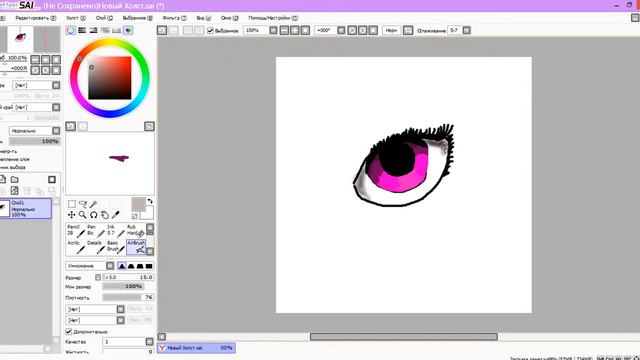
Task: Toggle the color wheel panel
Action: (71, 30)
